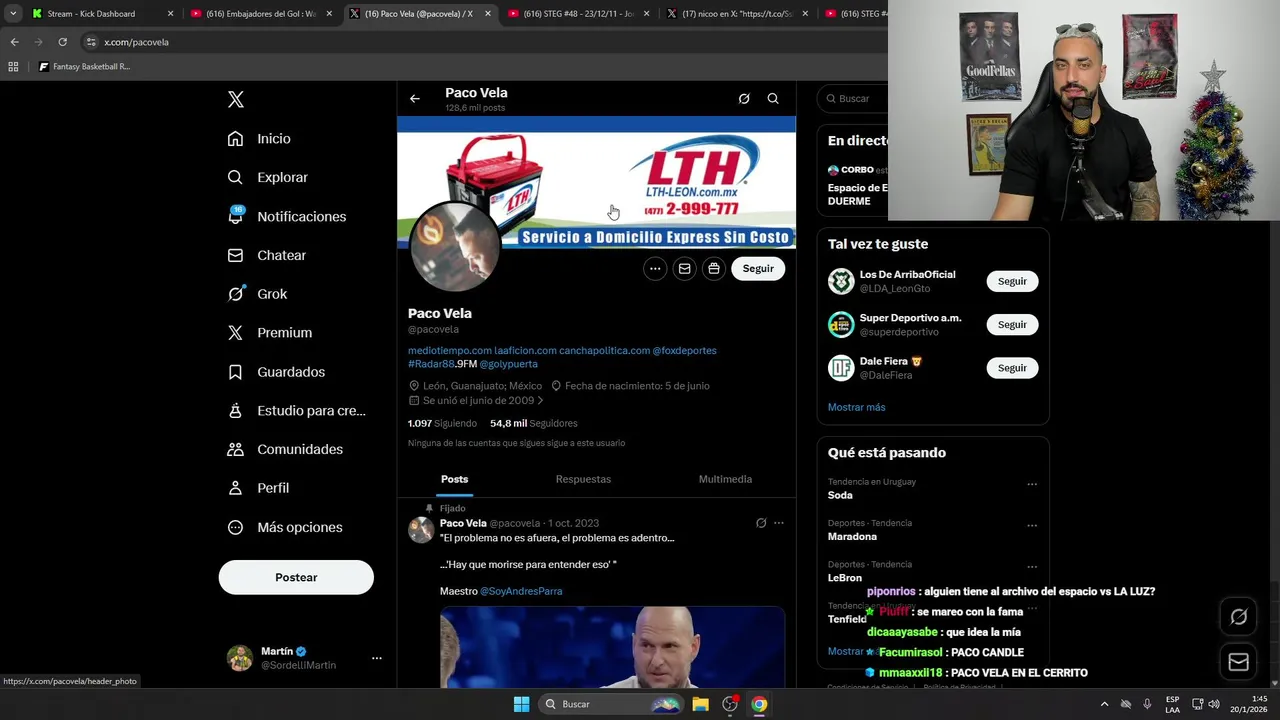
Task: Open Más opciones circle icon
Action: (235, 527)
